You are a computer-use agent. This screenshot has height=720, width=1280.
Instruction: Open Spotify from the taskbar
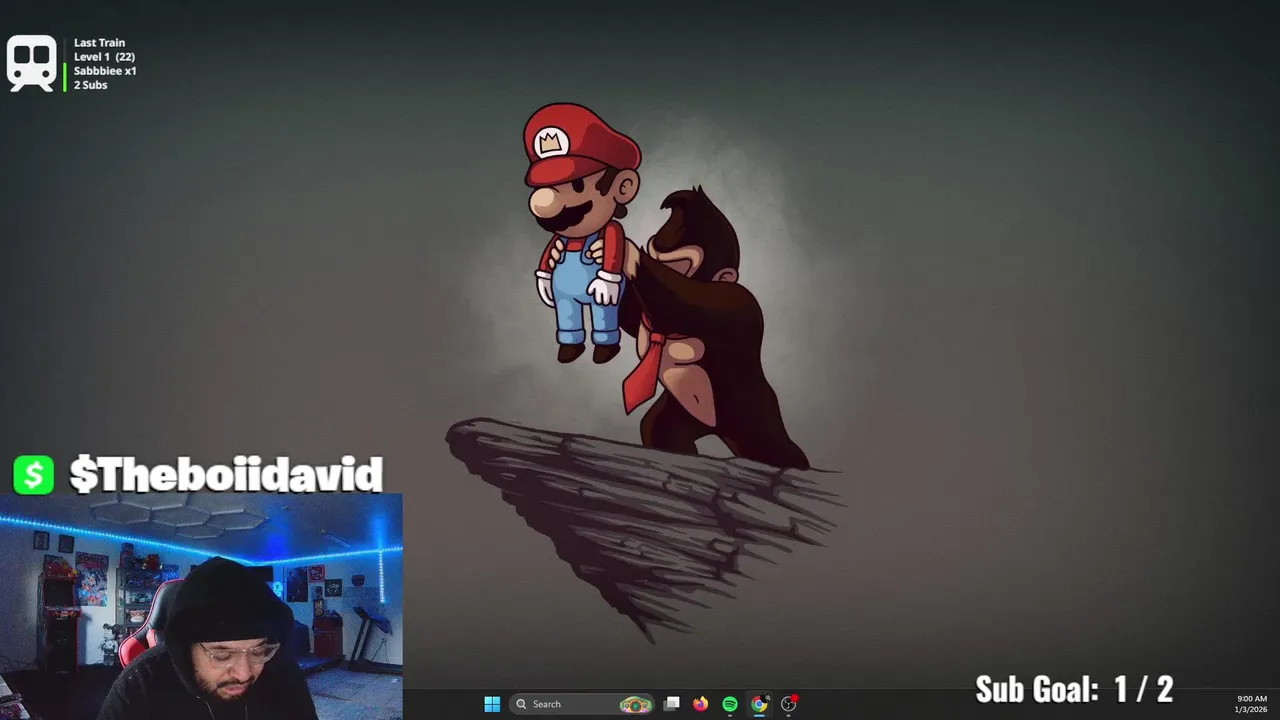[730, 704]
